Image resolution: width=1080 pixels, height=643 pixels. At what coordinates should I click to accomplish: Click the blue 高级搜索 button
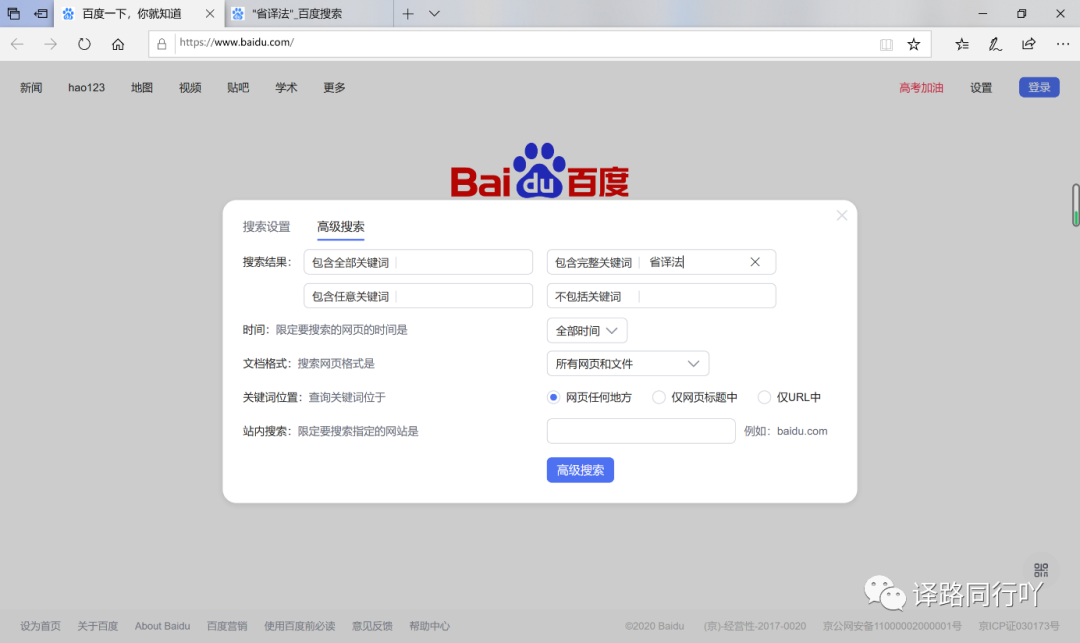pos(580,470)
